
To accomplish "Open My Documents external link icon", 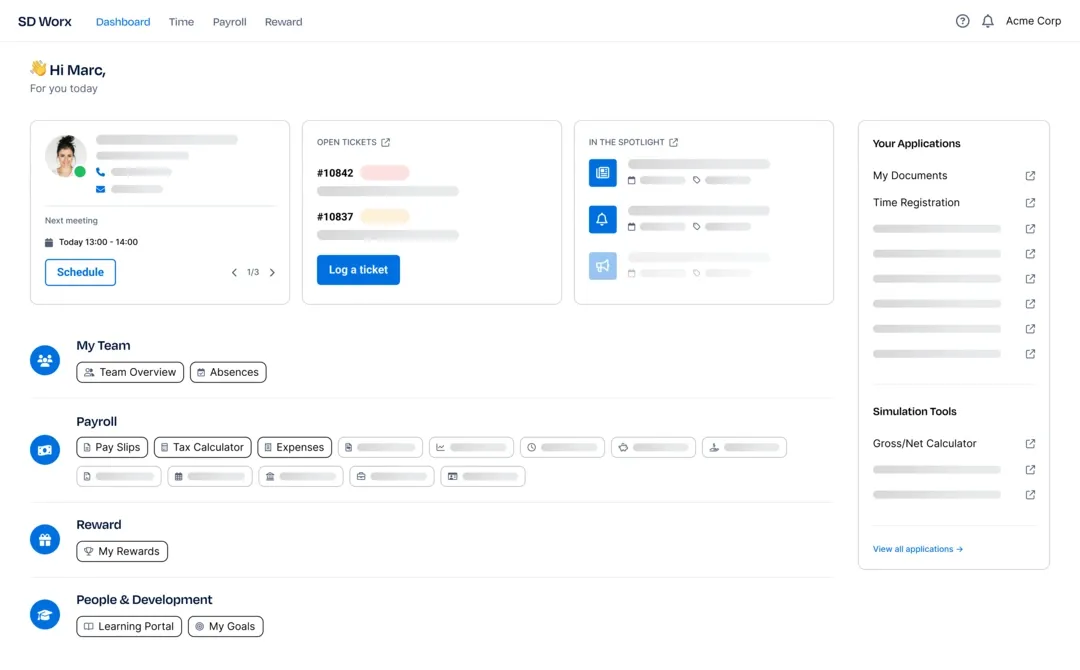I will click(x=1030, y=176).
